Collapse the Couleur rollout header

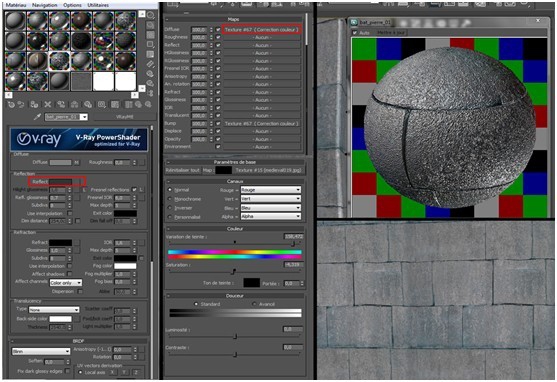[235, 229]
